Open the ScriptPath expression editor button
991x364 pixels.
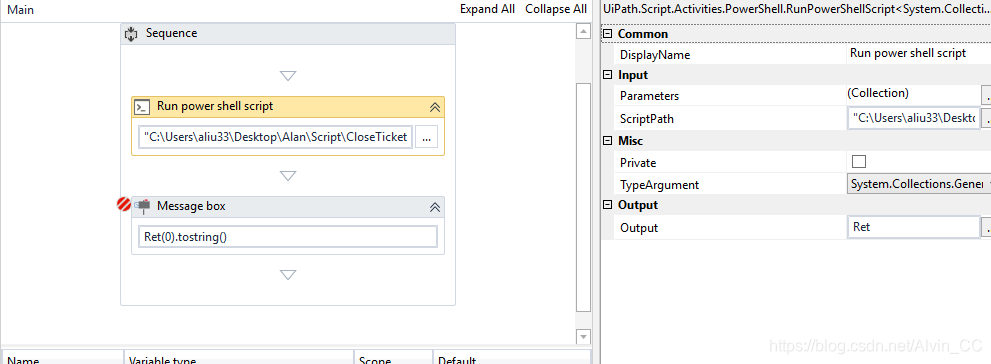click(x=986, y=118)
